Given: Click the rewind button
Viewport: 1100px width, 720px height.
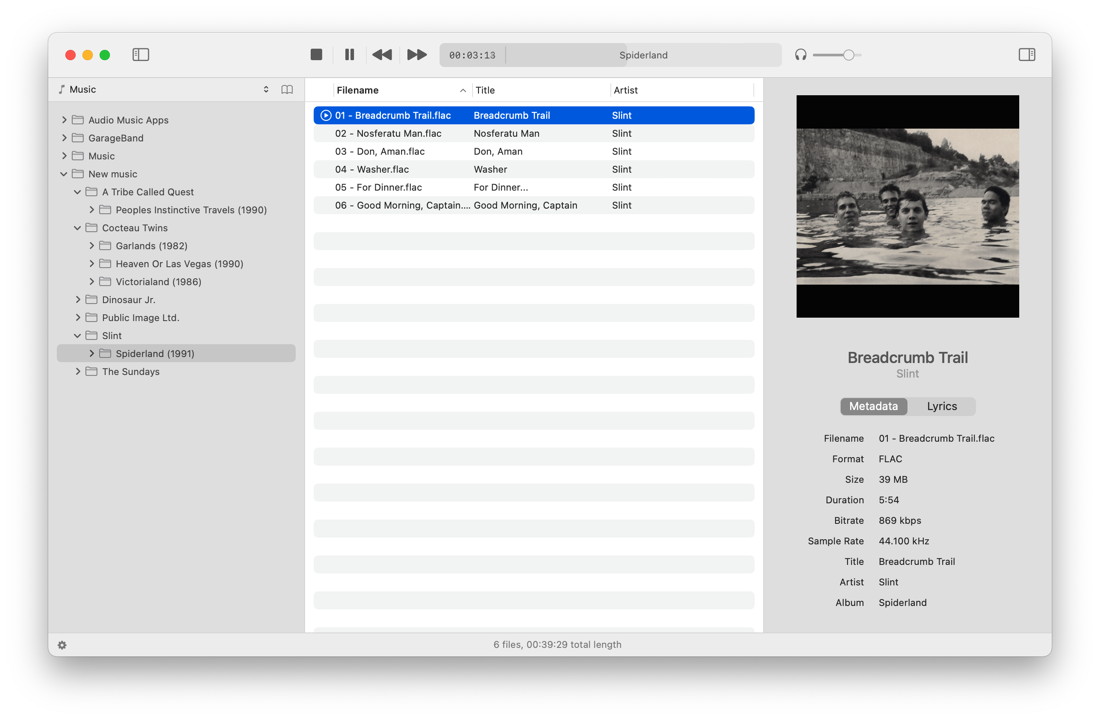Looking at the screenshot, I should pos(382,55).
